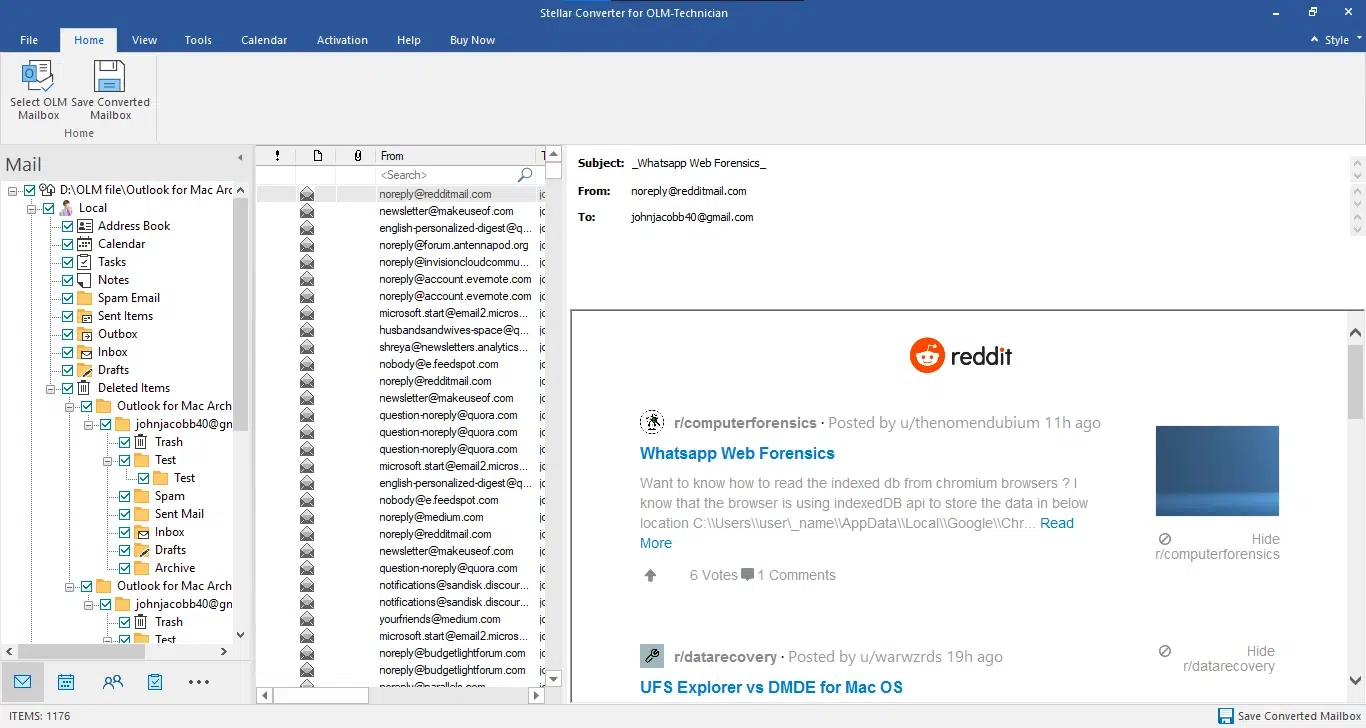The height and width of the screenshot is (728, 1366).
Task: Open the Buy Now tab
Action: 472,40
